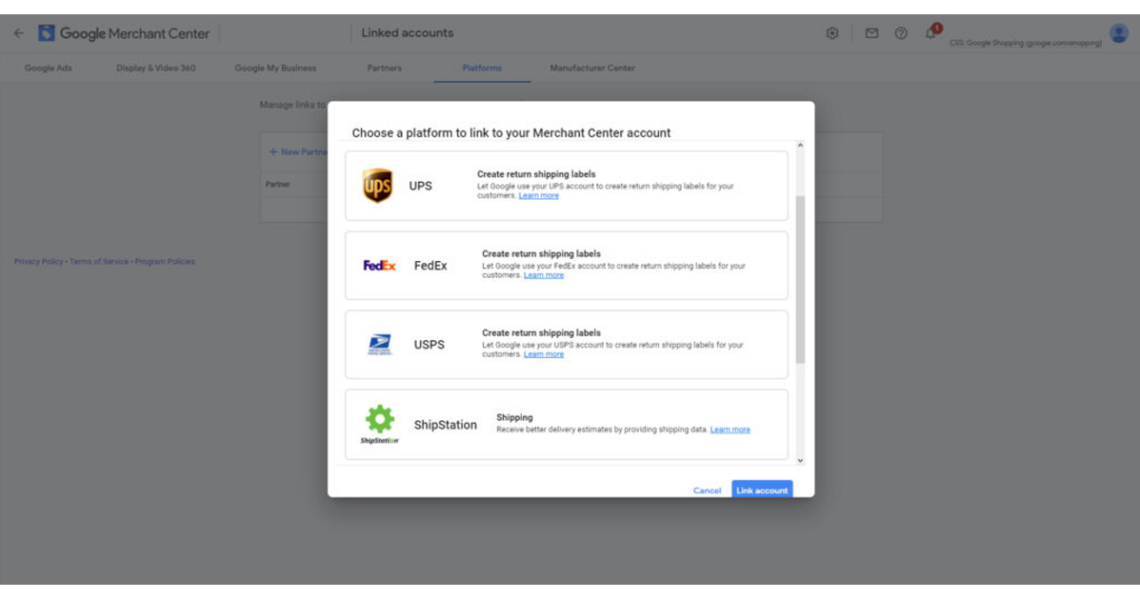Click the Link account button
Viewport: 1140px width, 600px height.
[761, 490]
